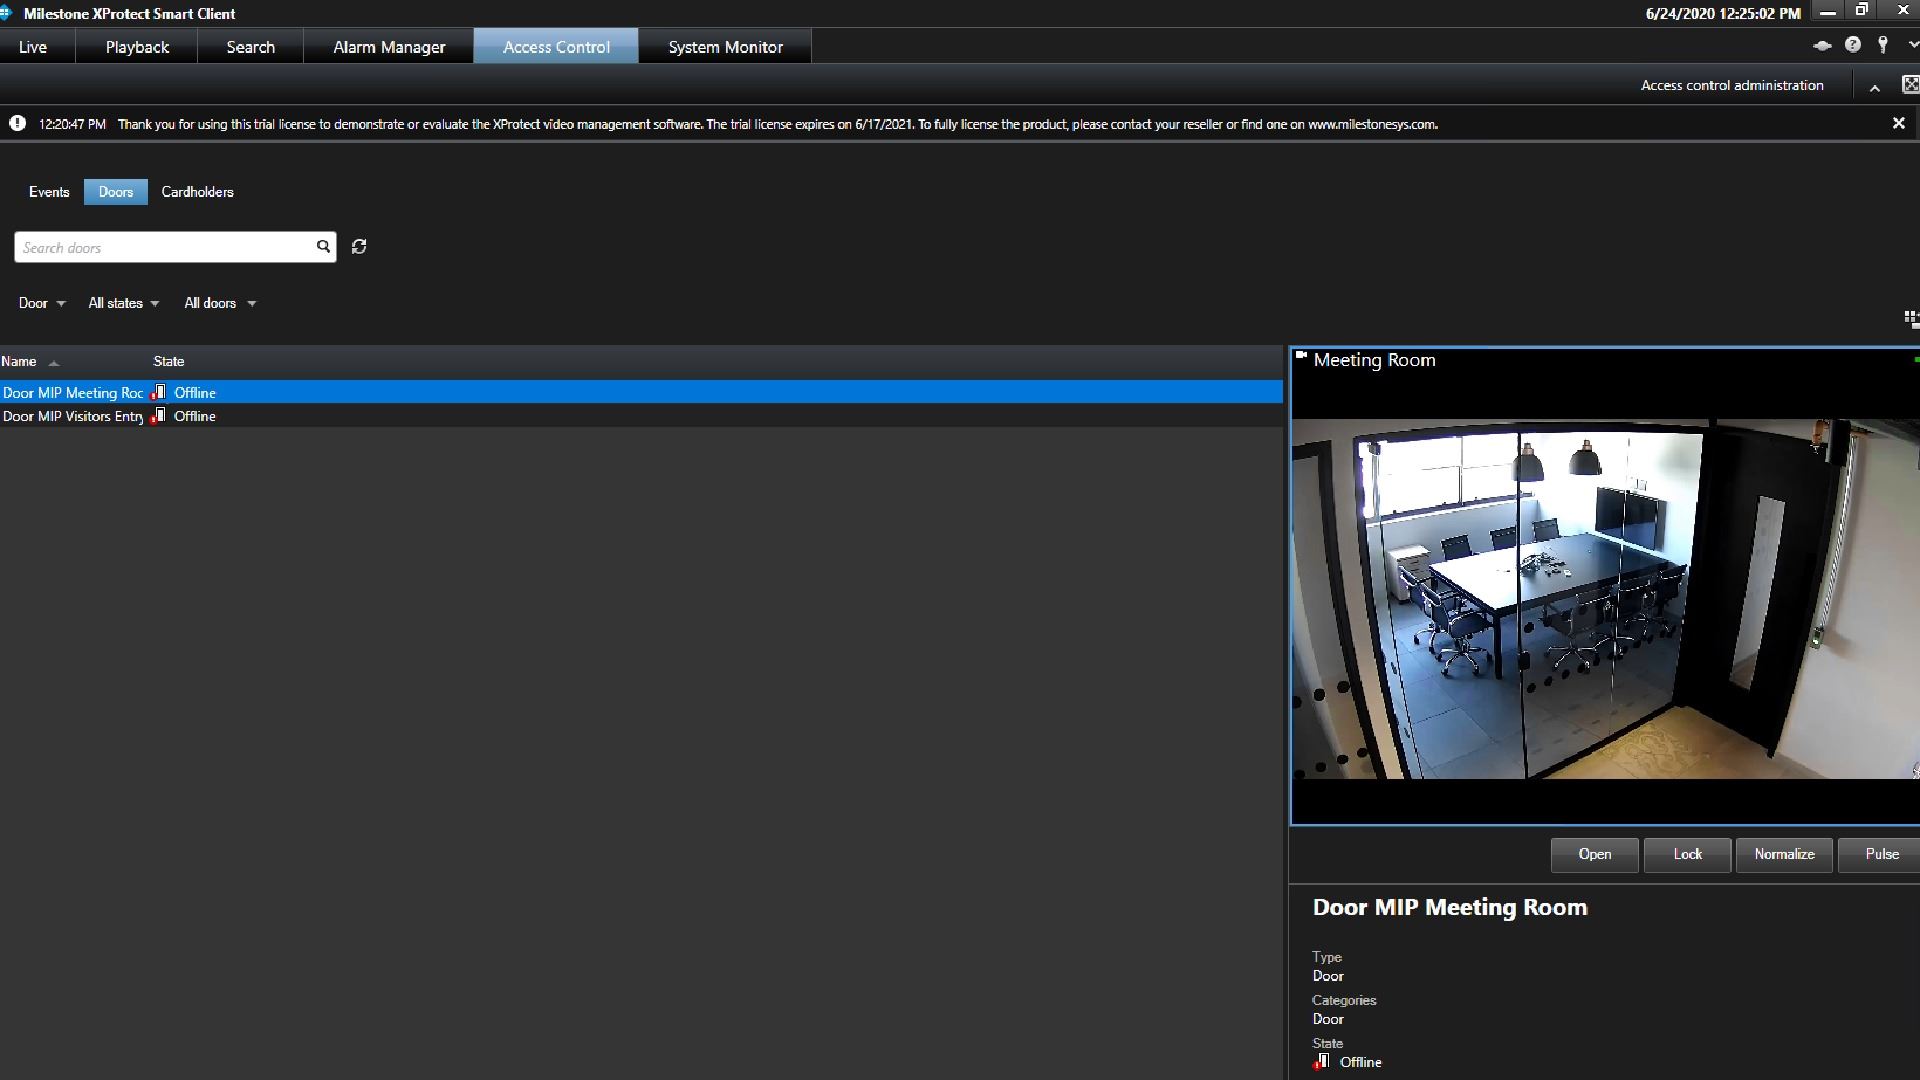Switch to the Cardholders view
The image size is (1920, 1080).
tap(197, 192)
